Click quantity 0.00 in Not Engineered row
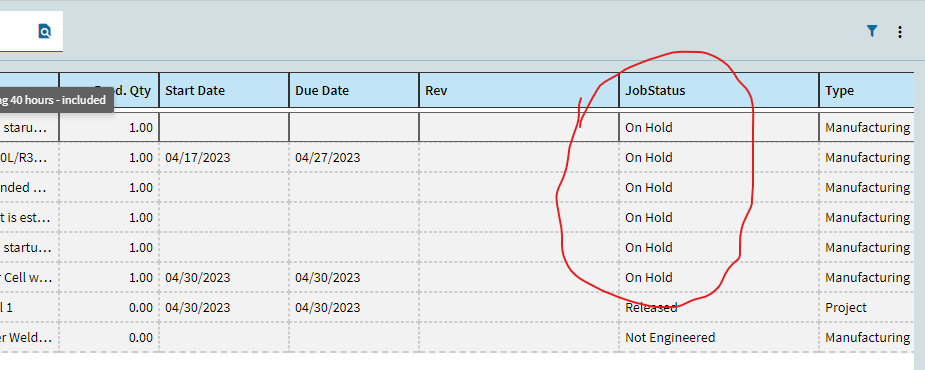Screen dimensions: 925x370 point(109,338)
